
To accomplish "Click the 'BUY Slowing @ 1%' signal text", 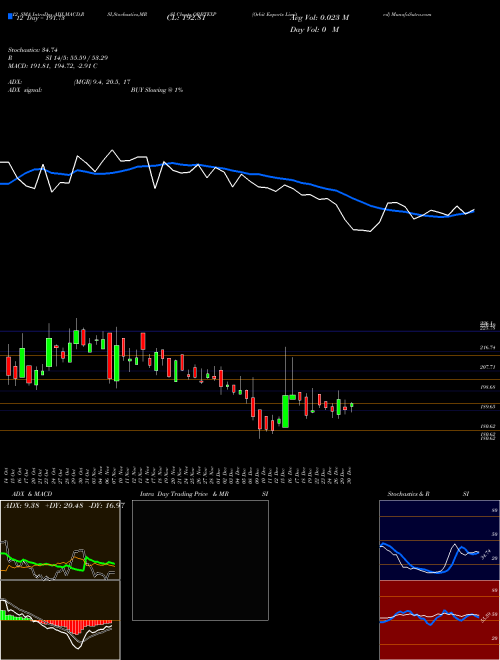I will tap(157, 90).
